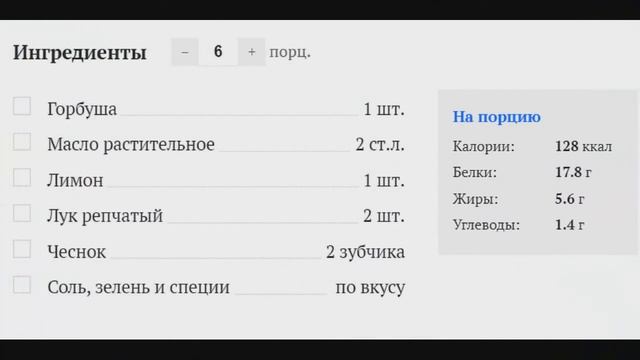
Task: Select the Лимон ingredient name
Action: (75, 180)
